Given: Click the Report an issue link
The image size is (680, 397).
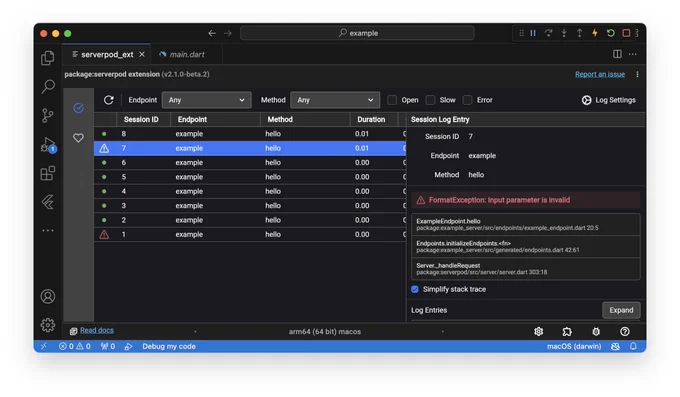Looking at the screenshot, I should click(x=600, y=74).
